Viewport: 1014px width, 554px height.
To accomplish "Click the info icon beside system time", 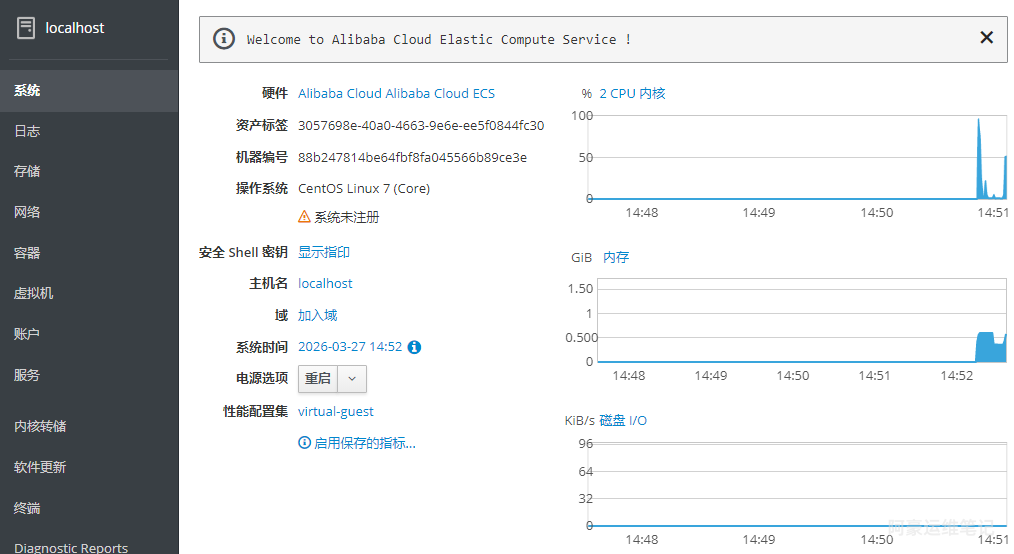I will point(415,347).
